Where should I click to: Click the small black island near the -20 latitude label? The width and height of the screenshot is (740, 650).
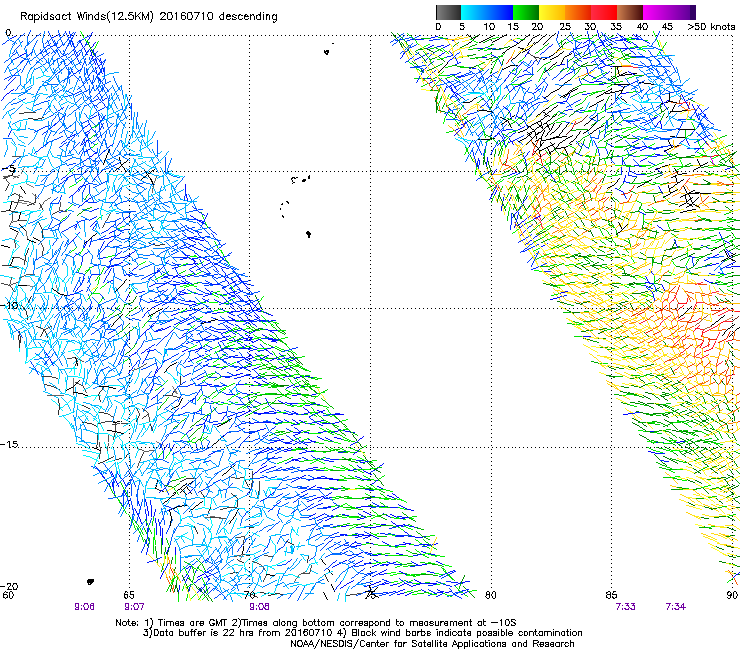click(x=90, y=582)
